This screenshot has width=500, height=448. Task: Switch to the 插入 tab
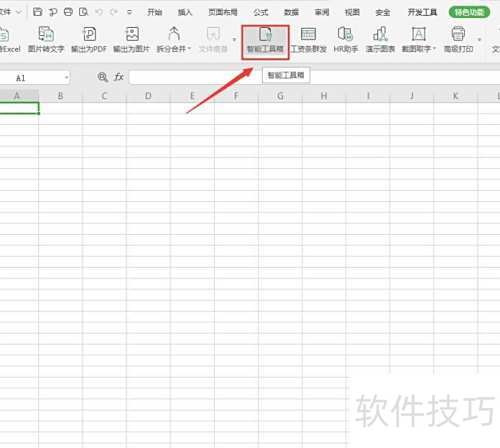click(x=185, y=12)
